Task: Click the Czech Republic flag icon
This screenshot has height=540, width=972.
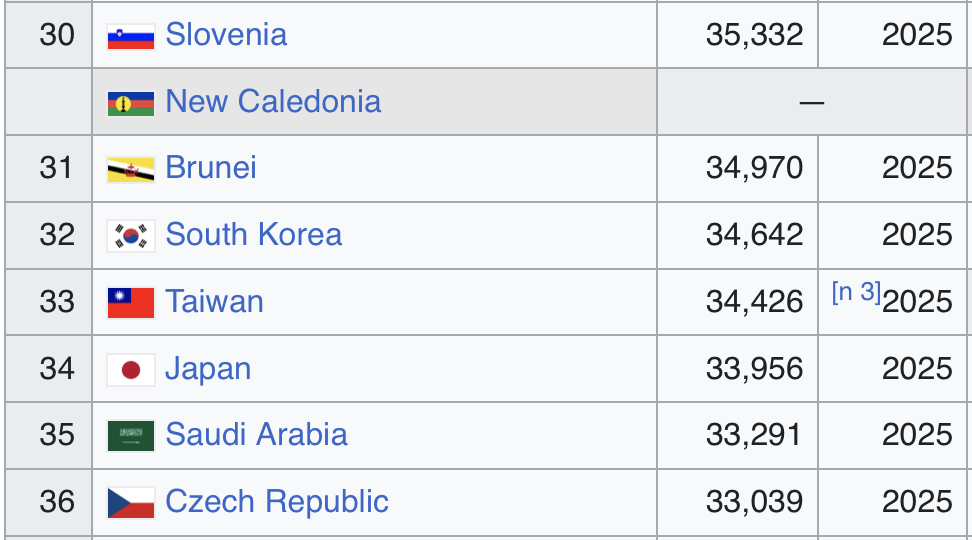Action: coord(131,503)
